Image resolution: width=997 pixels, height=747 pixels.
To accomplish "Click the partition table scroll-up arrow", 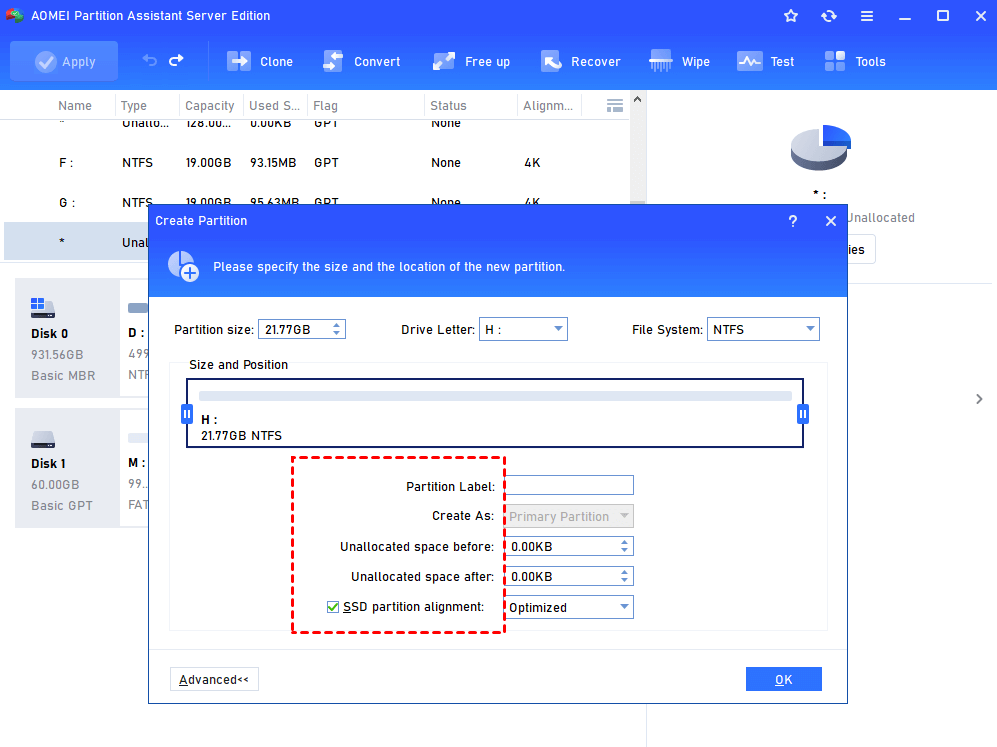I will (x=638, y=100).
